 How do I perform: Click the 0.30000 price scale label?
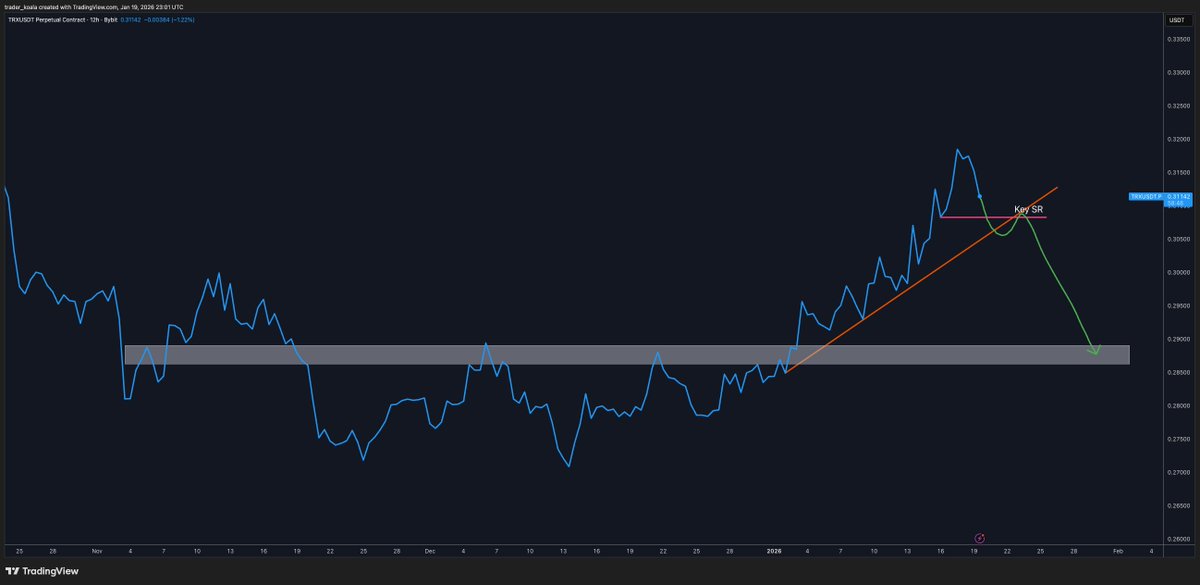coord(1178,272)
